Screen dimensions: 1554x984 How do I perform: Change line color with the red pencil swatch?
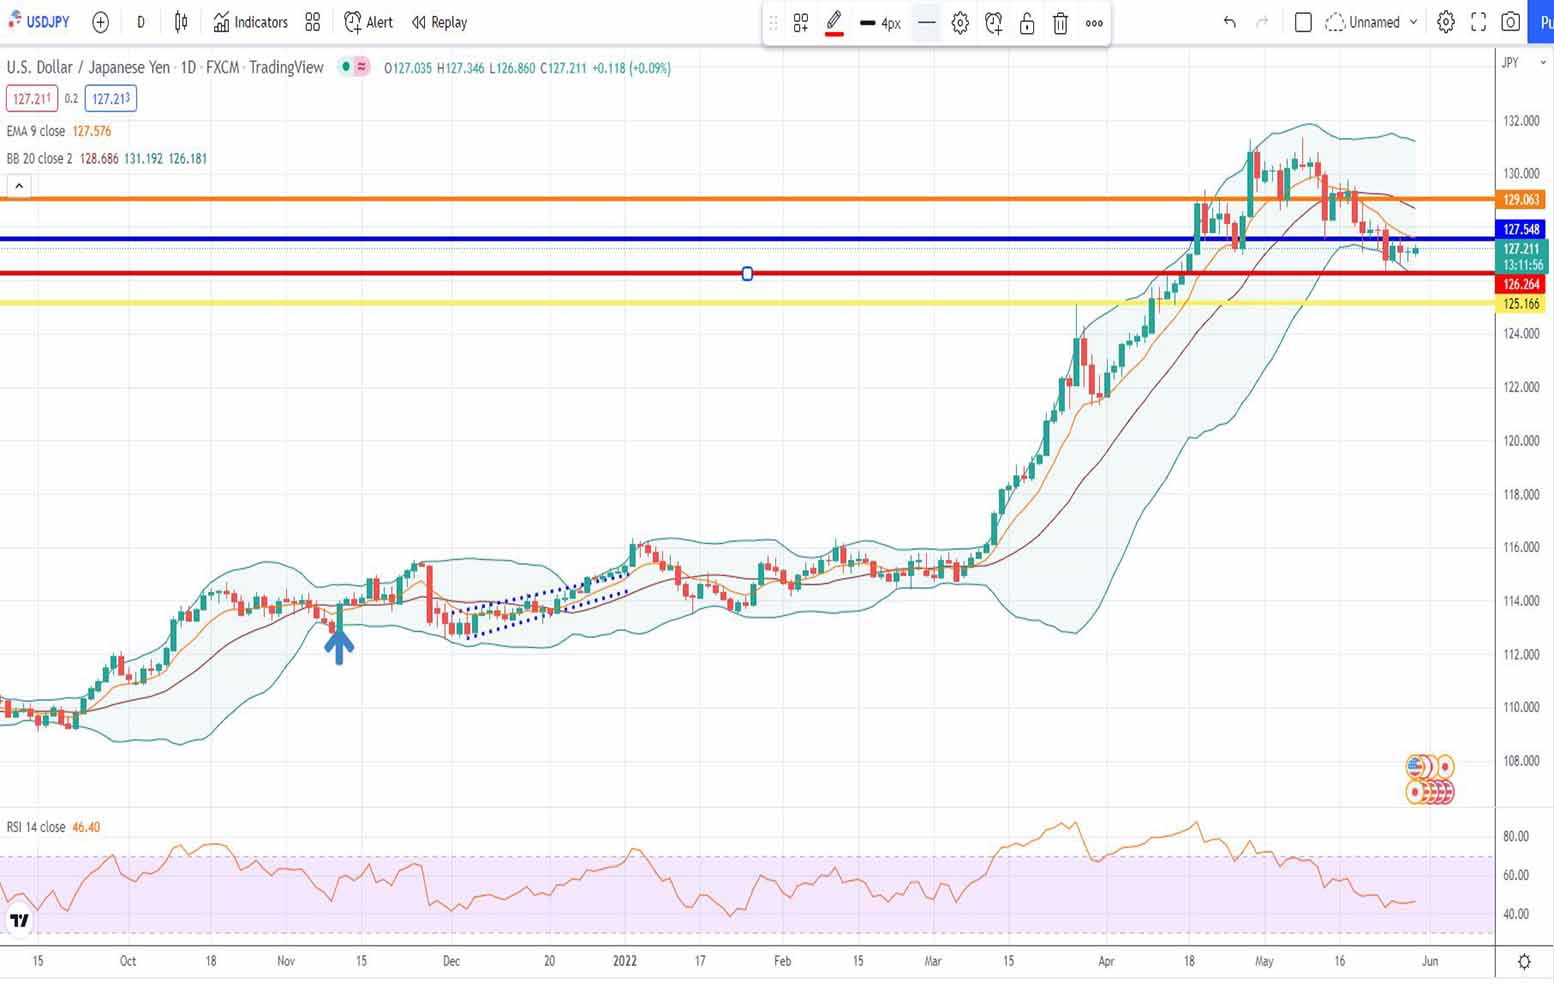(x=834, y=23)
